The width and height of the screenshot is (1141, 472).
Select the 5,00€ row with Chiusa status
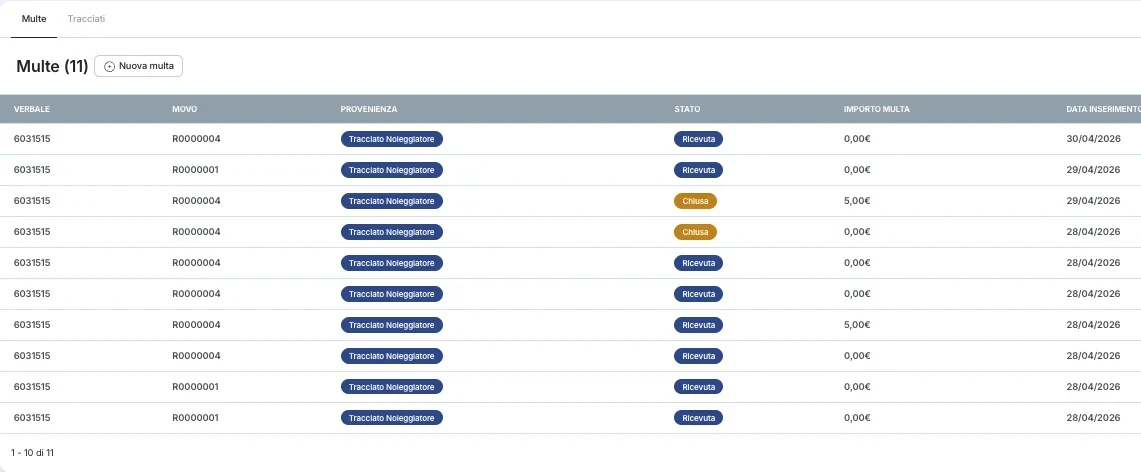pos(570,201)
